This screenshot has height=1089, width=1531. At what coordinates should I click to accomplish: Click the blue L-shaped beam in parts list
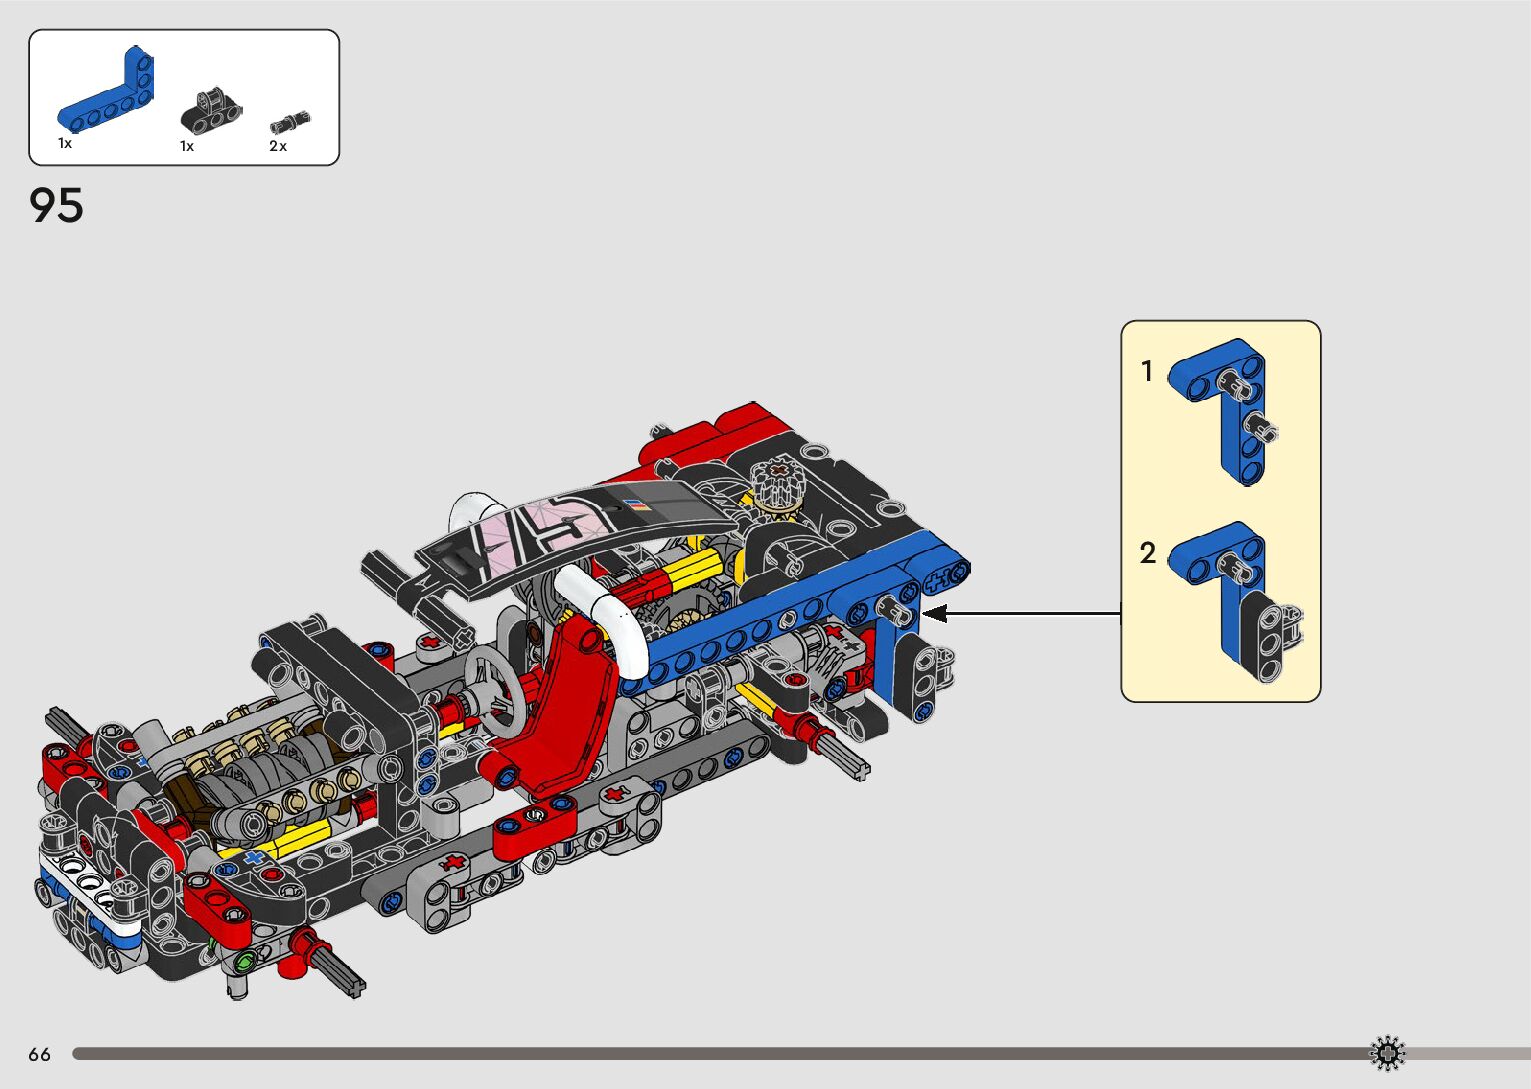pyautogui.click(x=108, y=98)
